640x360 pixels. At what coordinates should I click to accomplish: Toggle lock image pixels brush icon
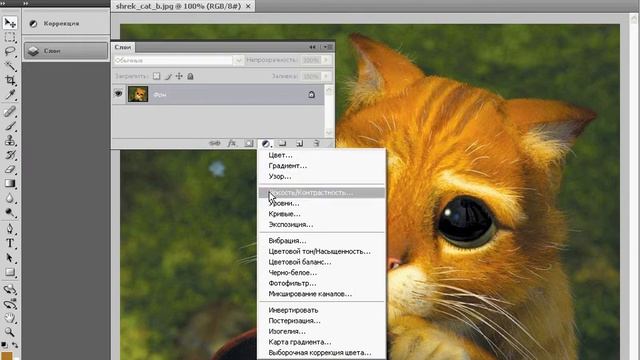point(168,76)
